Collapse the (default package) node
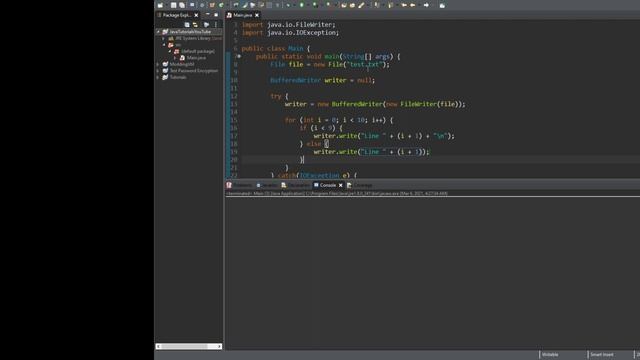 pos(170,51)
